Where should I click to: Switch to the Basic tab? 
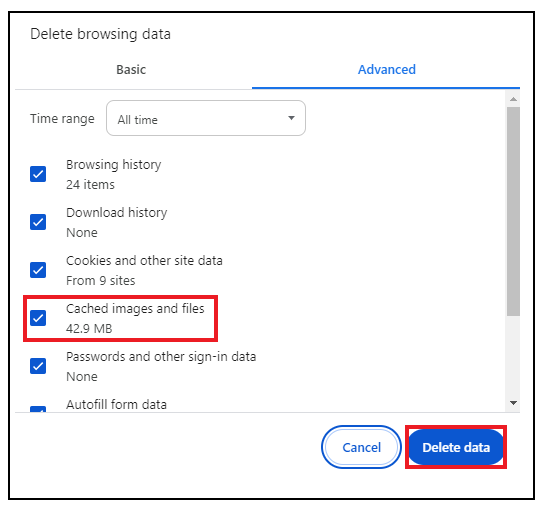[131, 70]
